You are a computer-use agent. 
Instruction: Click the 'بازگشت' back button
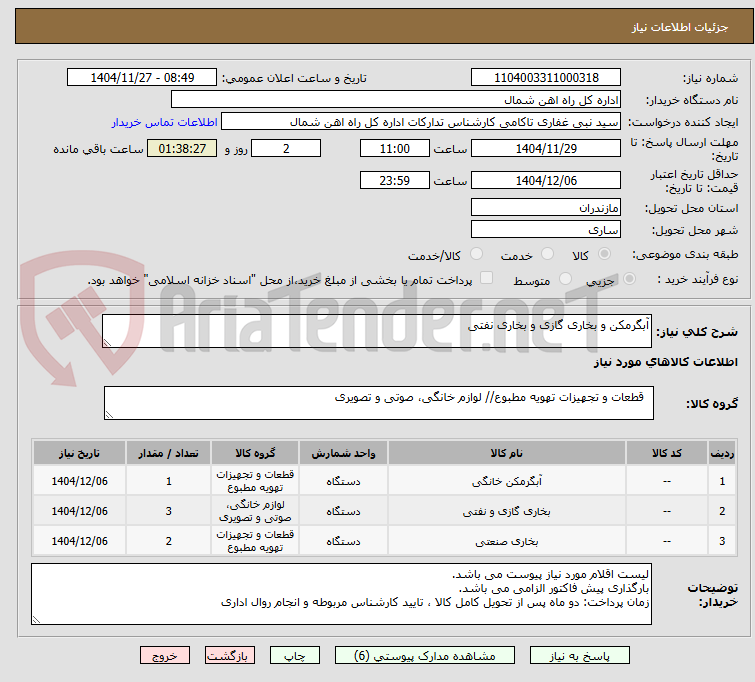click(230, 656)
